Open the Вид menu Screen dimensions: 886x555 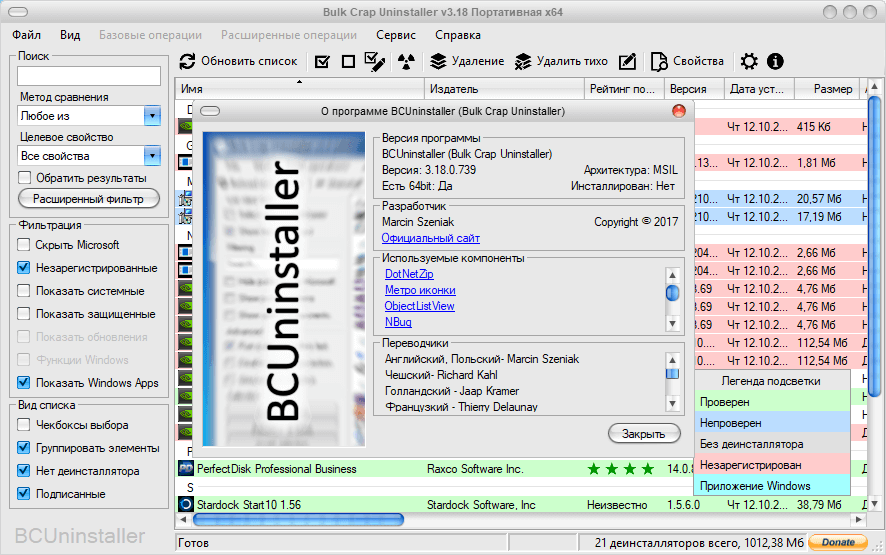click(70, 35)
